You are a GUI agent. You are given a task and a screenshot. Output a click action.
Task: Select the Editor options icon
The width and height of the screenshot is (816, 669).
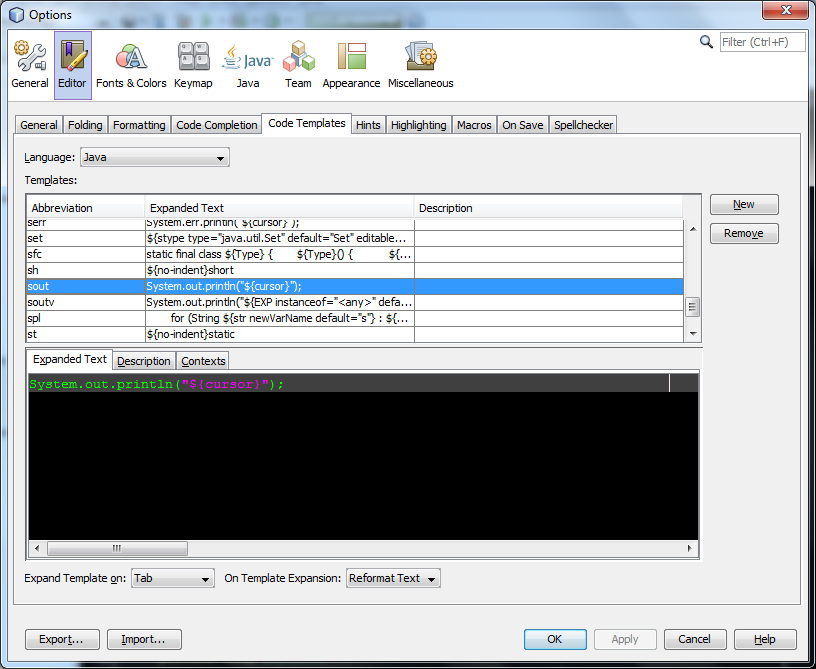click(x=71, y=60)
